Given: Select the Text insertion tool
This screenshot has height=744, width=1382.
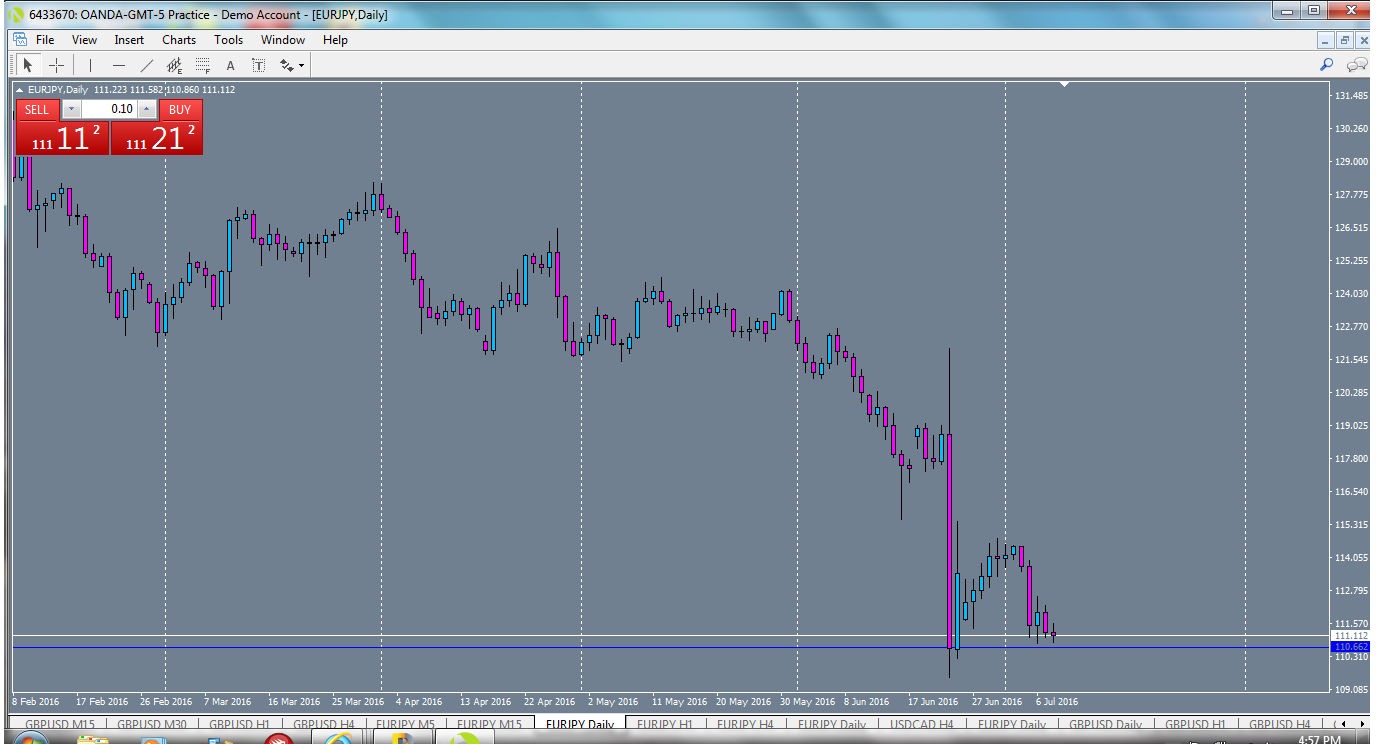Looking at the screenshot, I should click(229, 65).
